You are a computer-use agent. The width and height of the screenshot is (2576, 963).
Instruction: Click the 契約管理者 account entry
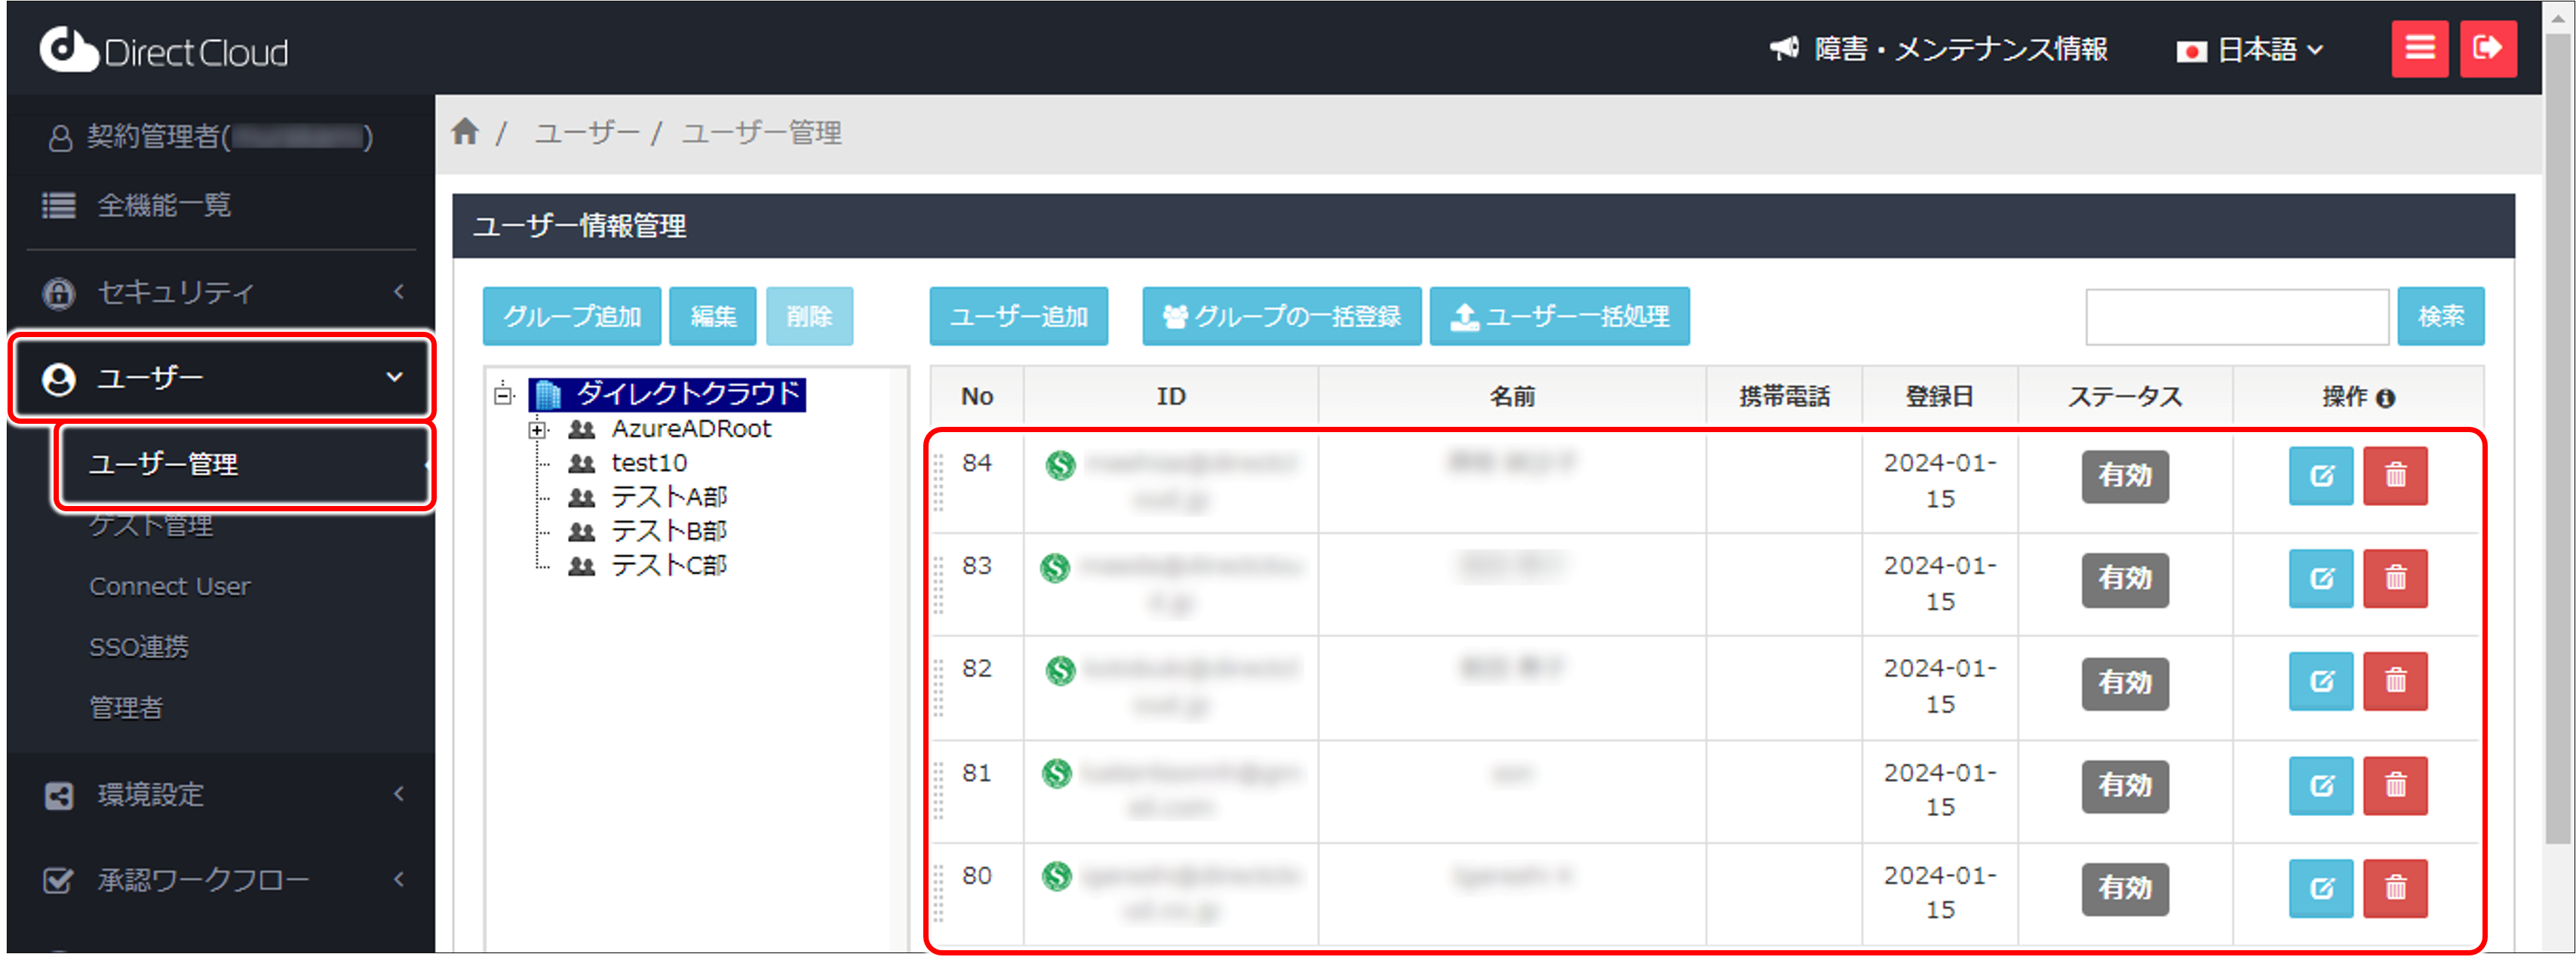coord(212,137)
